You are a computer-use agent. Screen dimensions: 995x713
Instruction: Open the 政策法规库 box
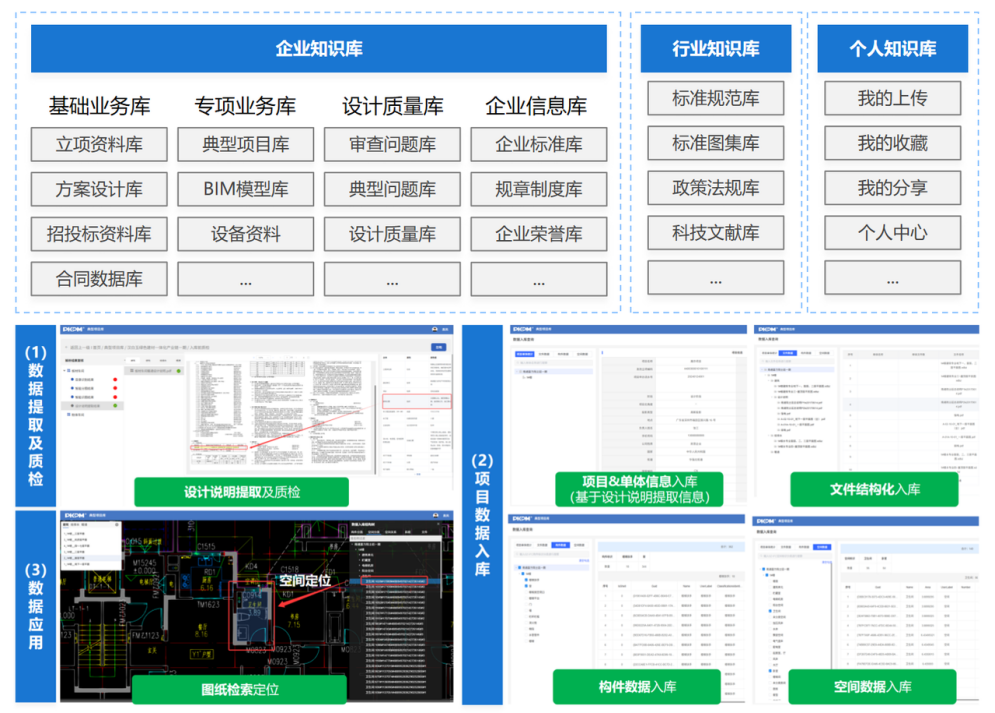tap(716, 188)
